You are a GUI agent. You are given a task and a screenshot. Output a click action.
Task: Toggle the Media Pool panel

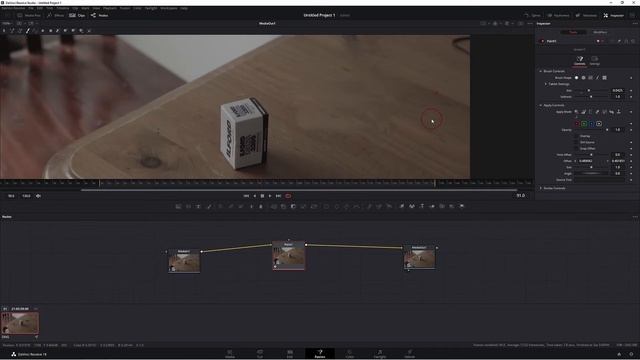pyautogui.click(x=29, y=16)
